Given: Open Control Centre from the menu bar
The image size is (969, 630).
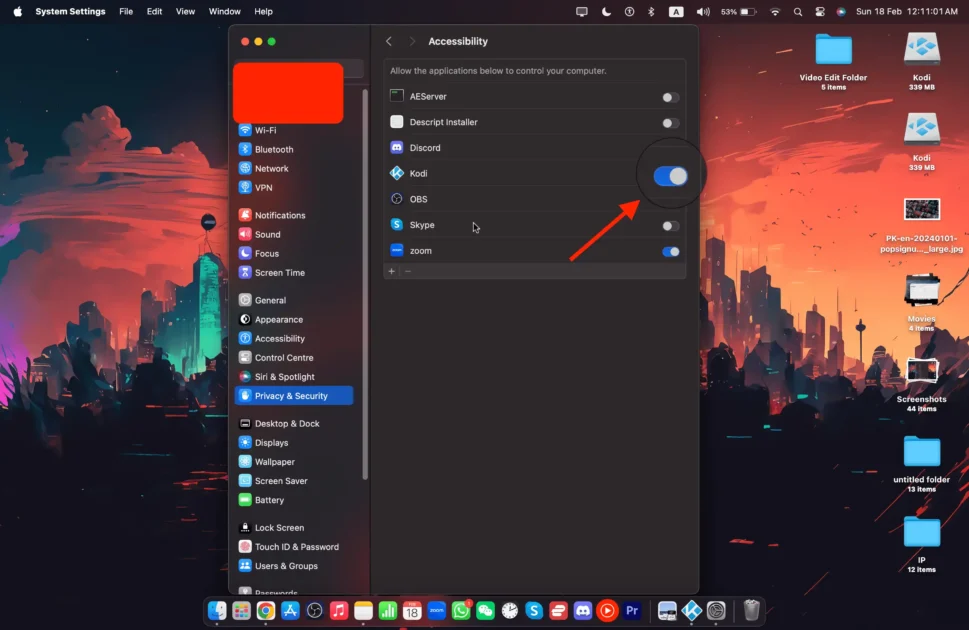Looking at the screenshot, I should point(820,11).
